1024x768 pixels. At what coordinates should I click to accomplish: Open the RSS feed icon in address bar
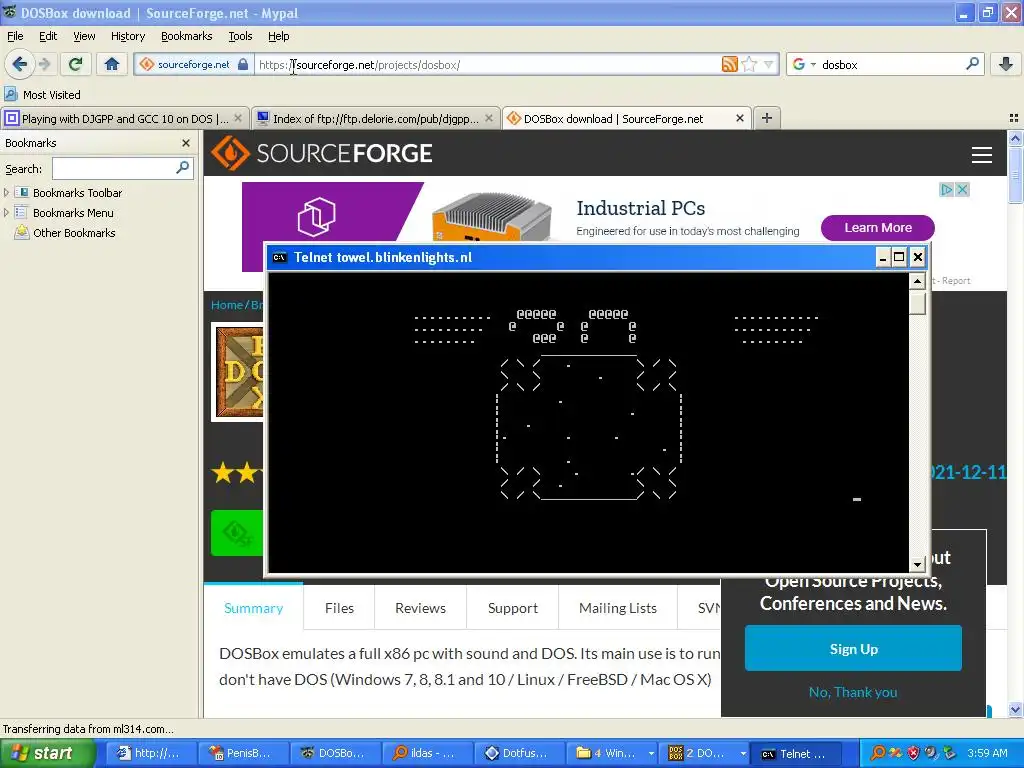(x=729, y=64)
